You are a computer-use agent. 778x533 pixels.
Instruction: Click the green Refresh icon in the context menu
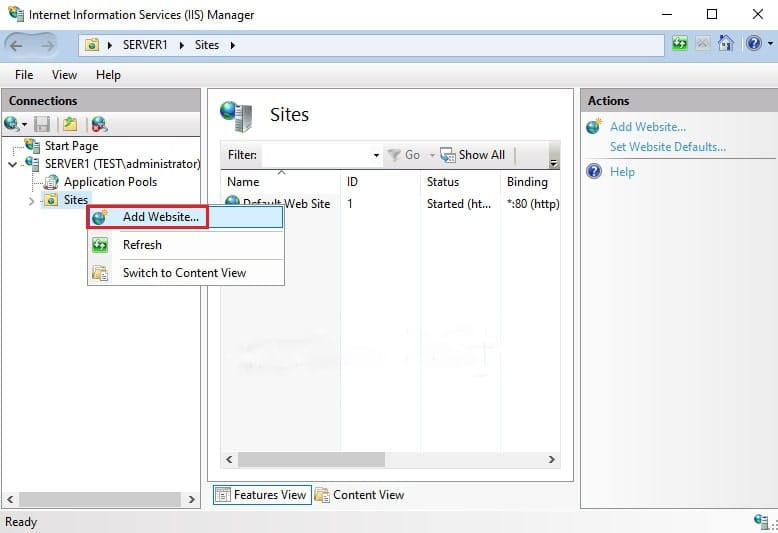pyautogui.click(x=100, y=245)
